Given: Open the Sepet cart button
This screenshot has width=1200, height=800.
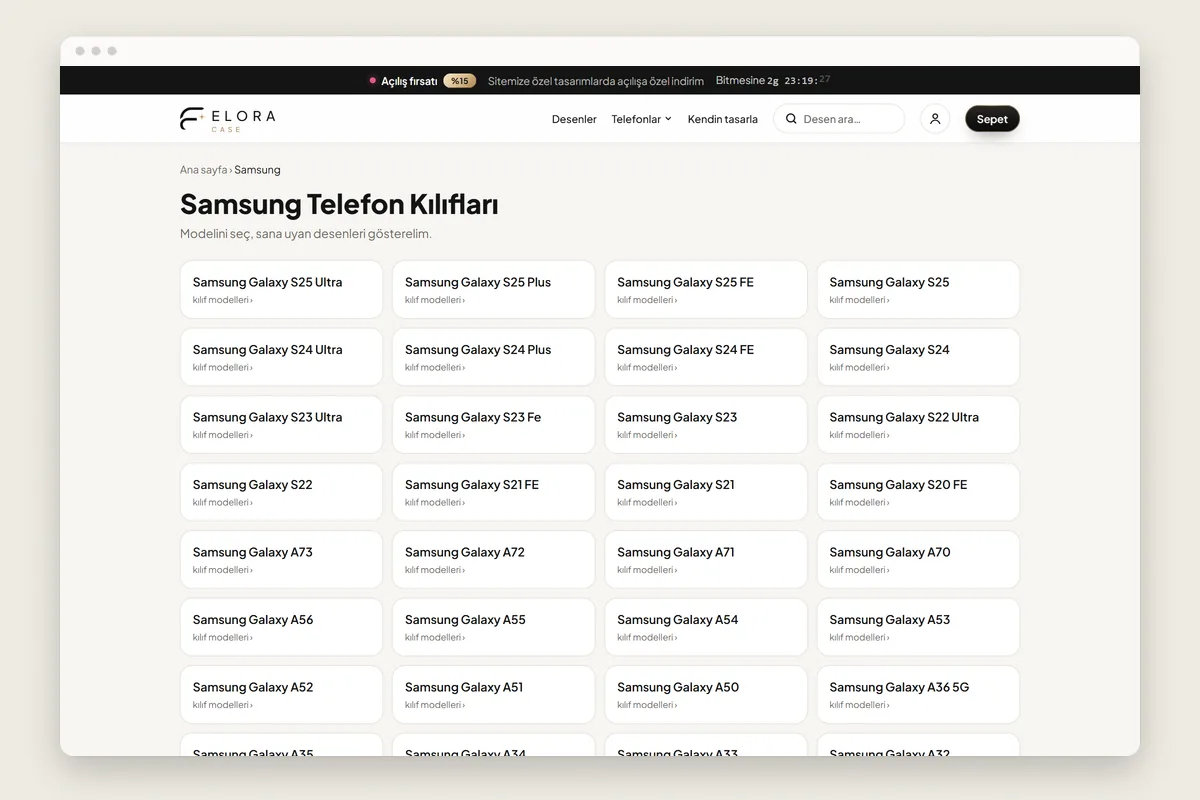Looking at the screenshot, I should click(992, 119).
